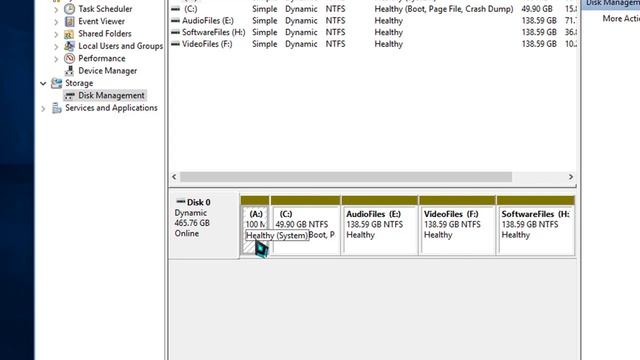Screen dimensions: 640x360
Task: Select SoftwareFiles (H:) in volume list
Action: coord(213,32)
